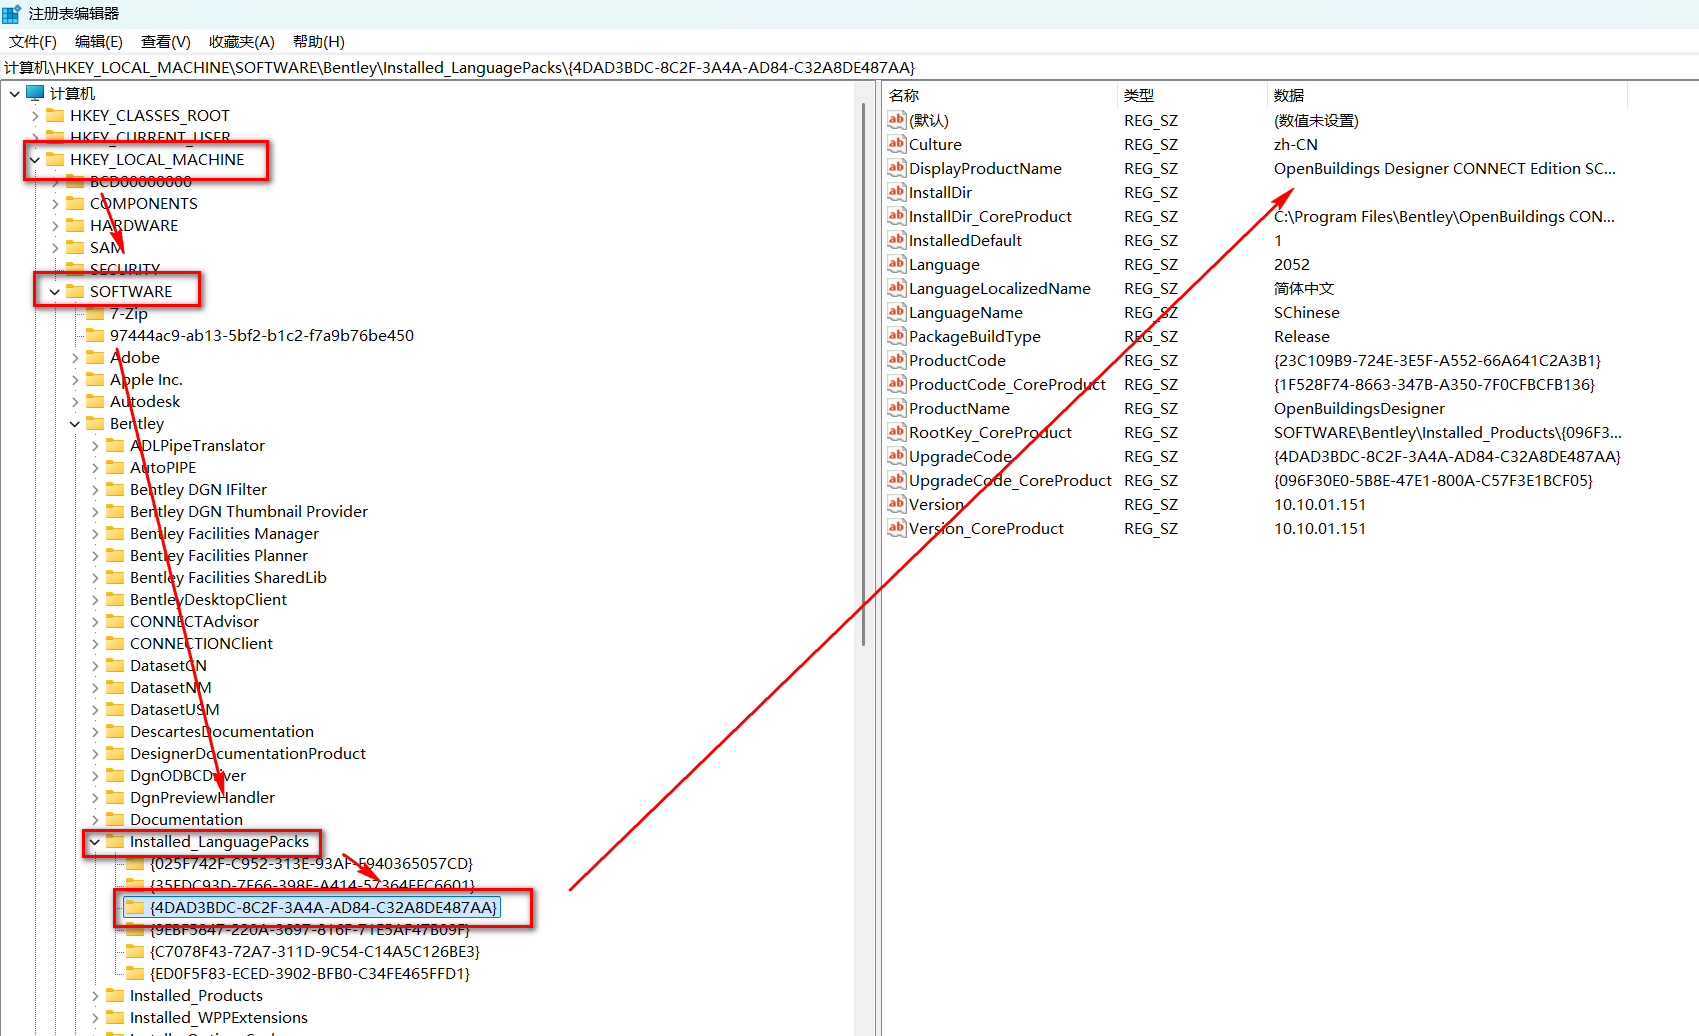Open the 查看(V) view menu
This screenshot has width=1699, height=1036.
pyautogui.click(x=165, y=42)
